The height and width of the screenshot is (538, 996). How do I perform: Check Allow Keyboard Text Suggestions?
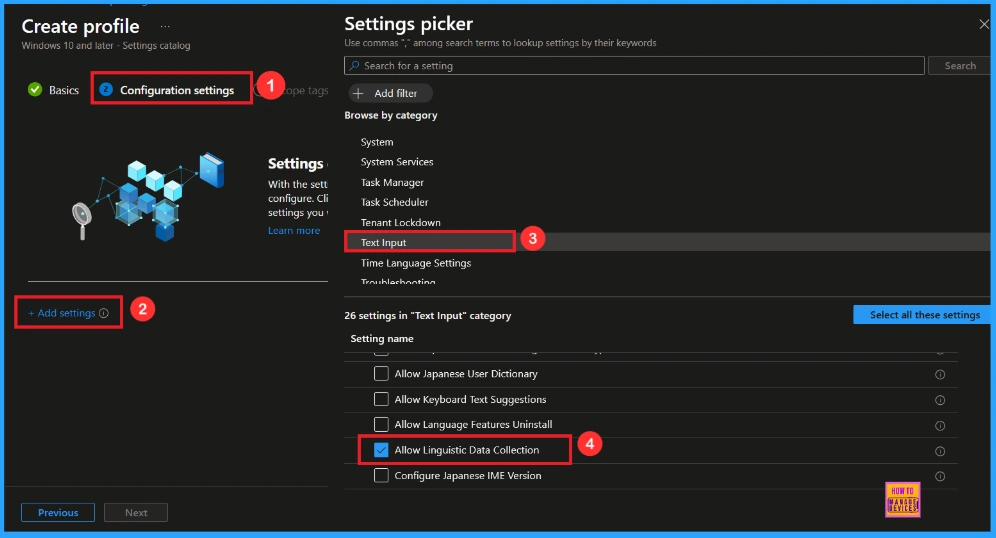click(x=381, y=399)
